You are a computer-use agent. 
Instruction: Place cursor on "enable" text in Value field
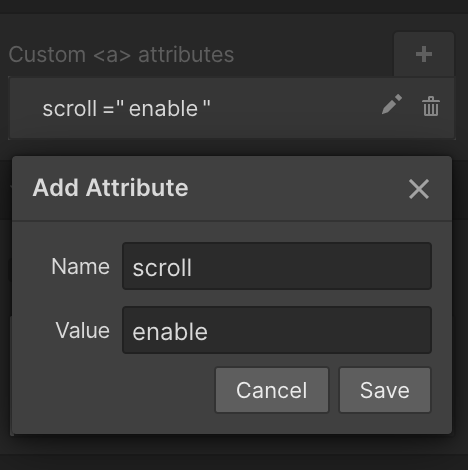(170, 332)
